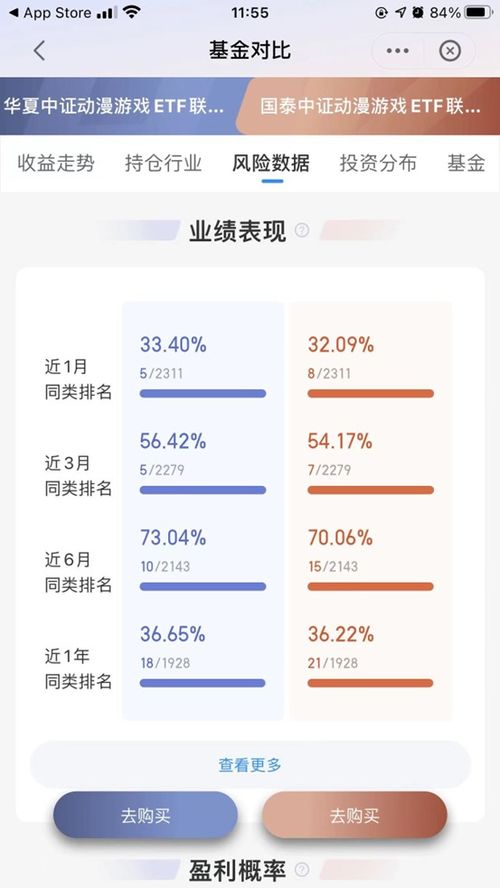
Task: Tap blue ranking bar for 近1月
Action: (x=203, y=393)
